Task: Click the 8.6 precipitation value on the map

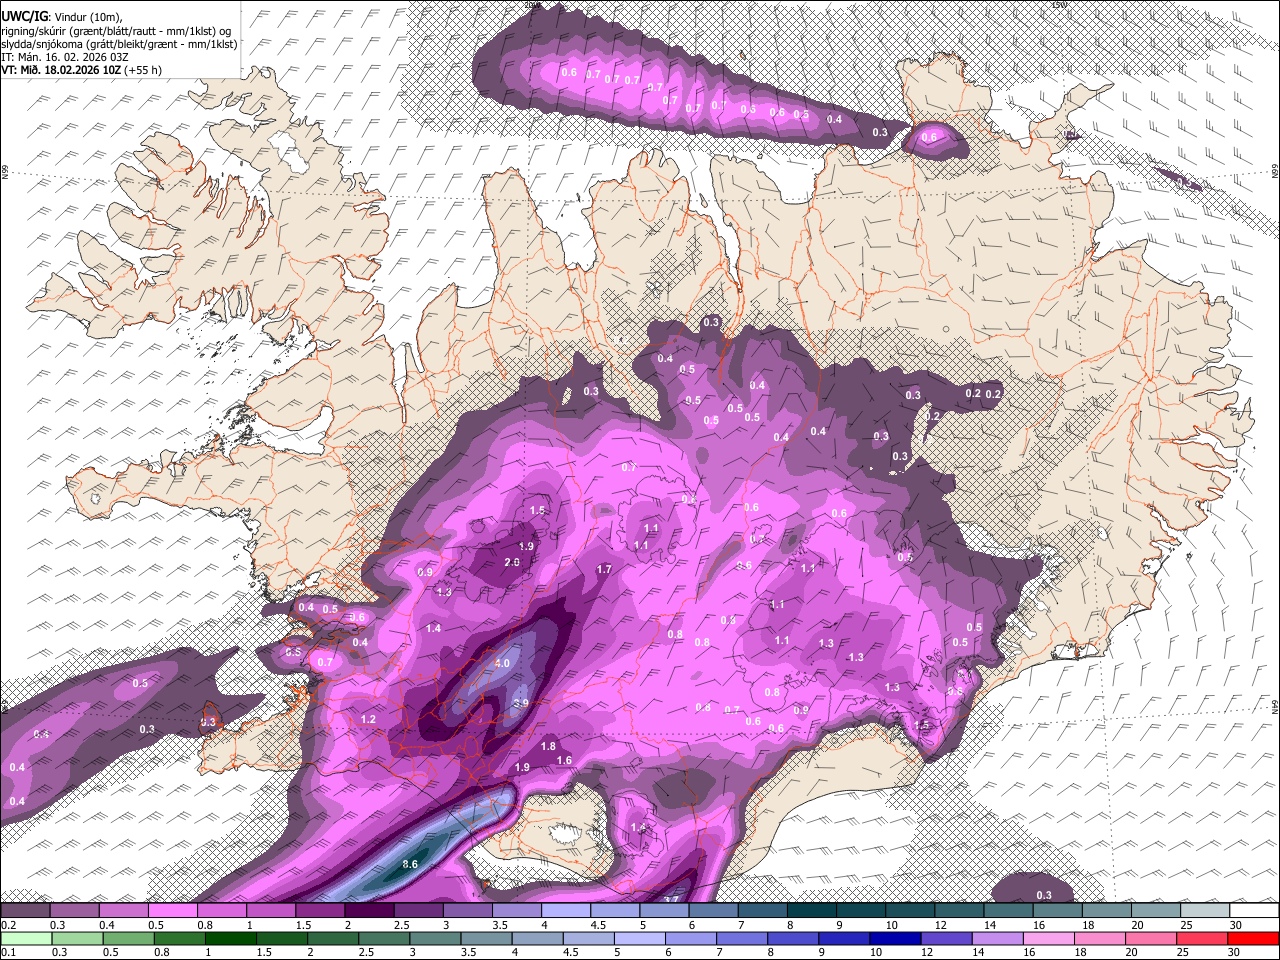Action: [409, 864]
